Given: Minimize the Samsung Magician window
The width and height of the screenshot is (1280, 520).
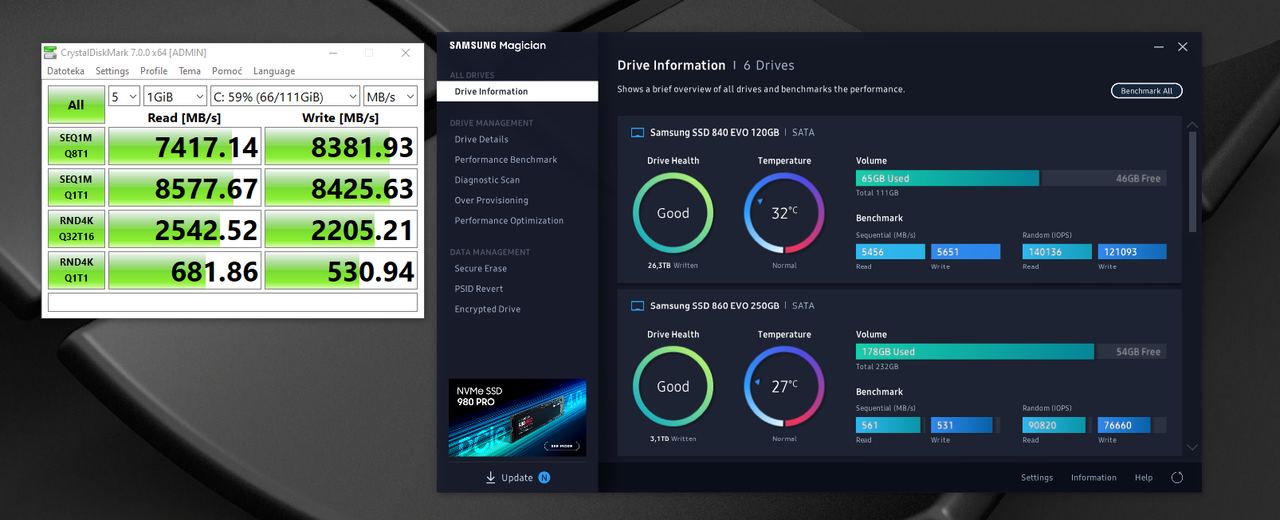Looking at the screenshot, I should [1159, 47].
